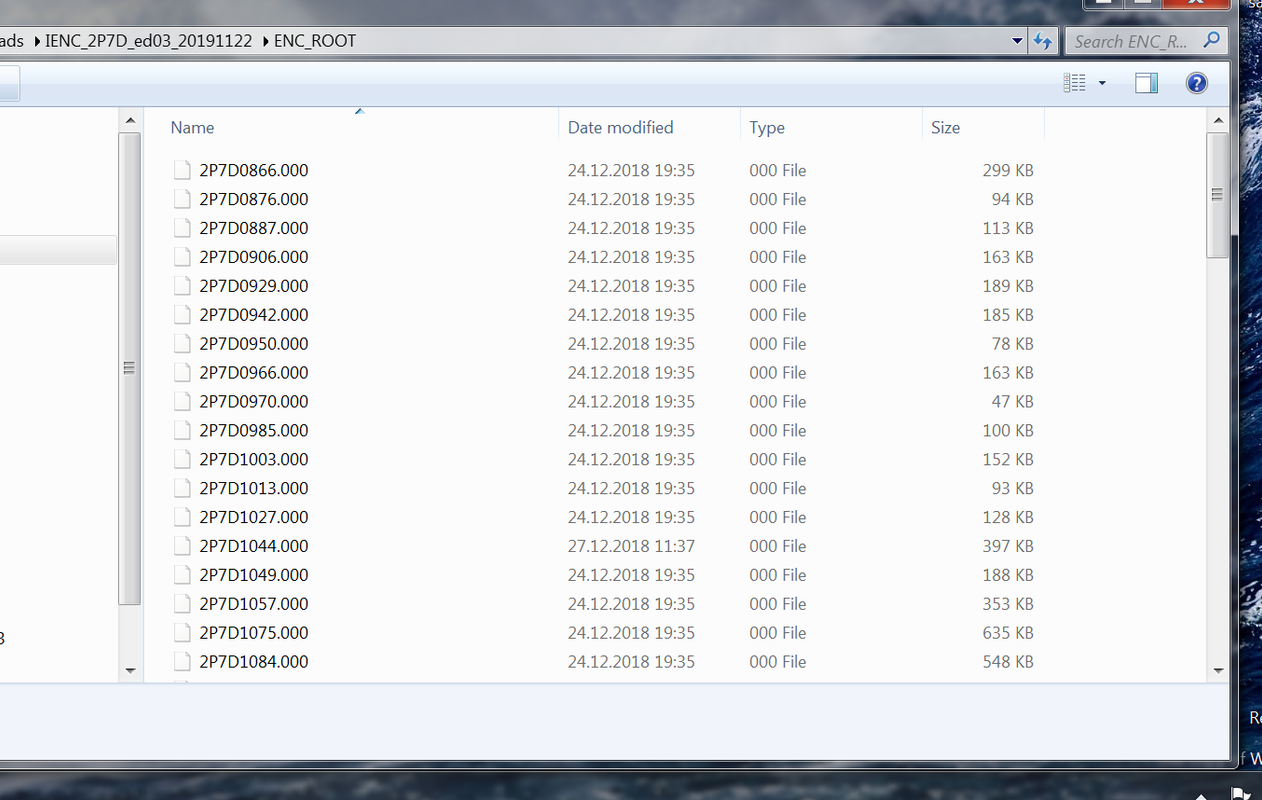Image resolution: width=1262 pixels, height=800 pixels.
Task: Click the 353 KB size value
Action: (1008, 604)
